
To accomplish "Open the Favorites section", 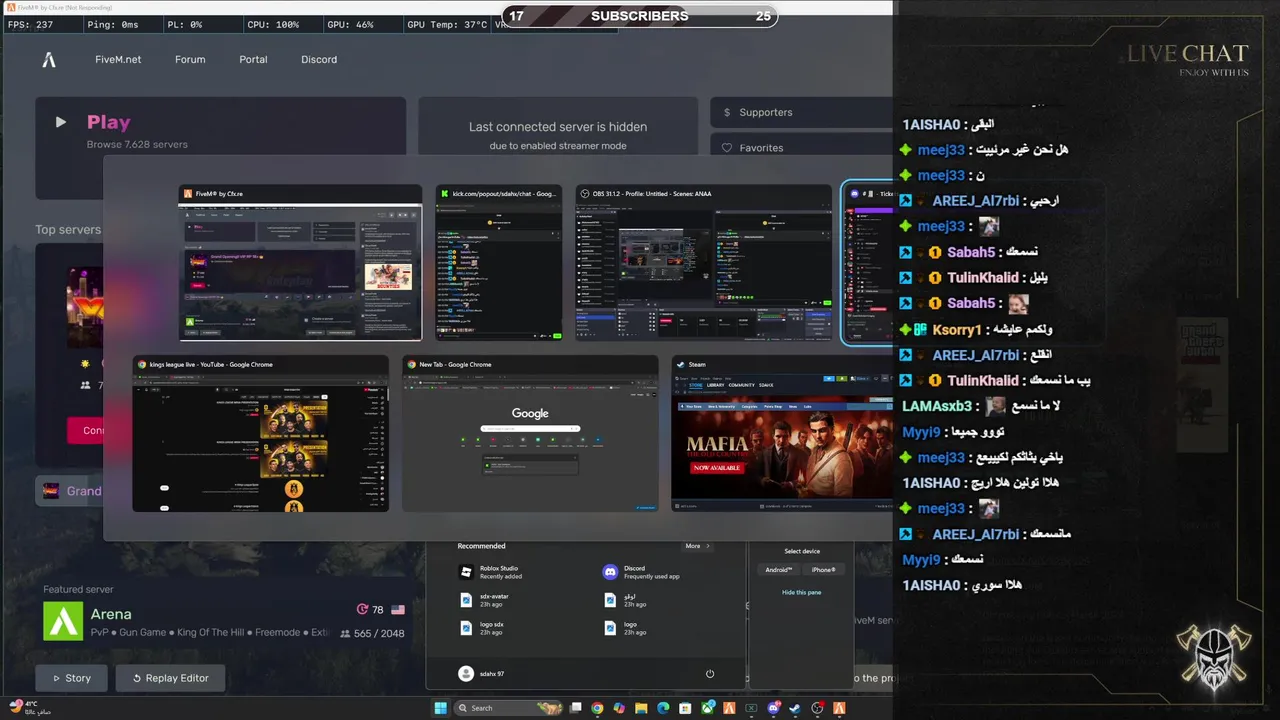I will click(801, 147).
